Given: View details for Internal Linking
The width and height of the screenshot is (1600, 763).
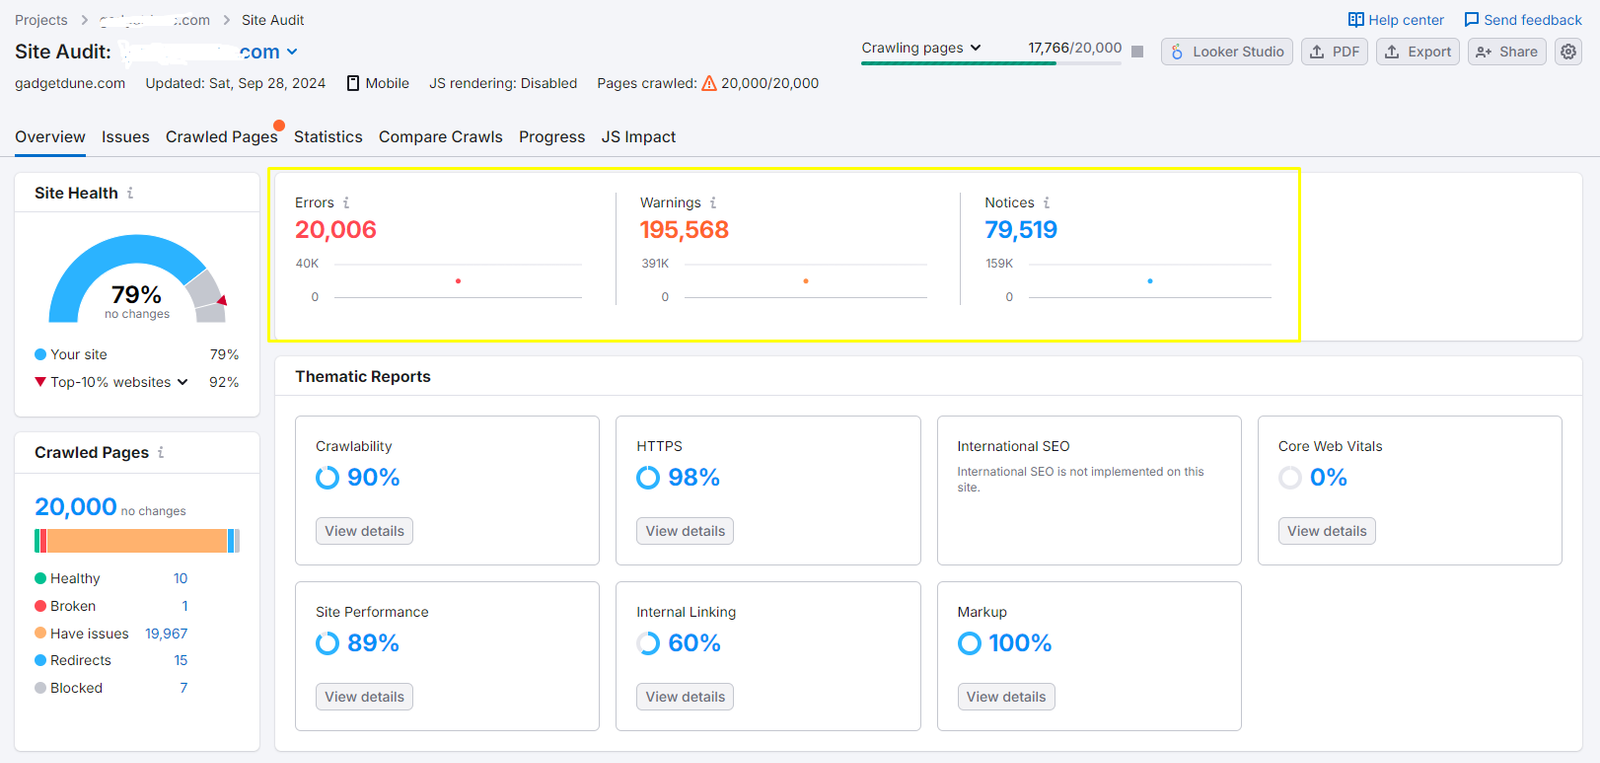Looking at the screenshot, I should (x=685, y=697).
